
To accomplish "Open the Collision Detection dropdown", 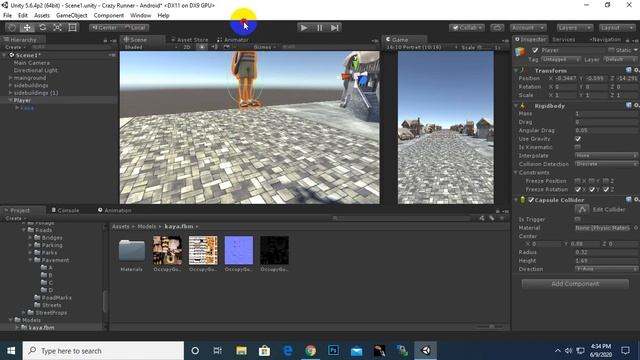I will click(x=606, y=164).
